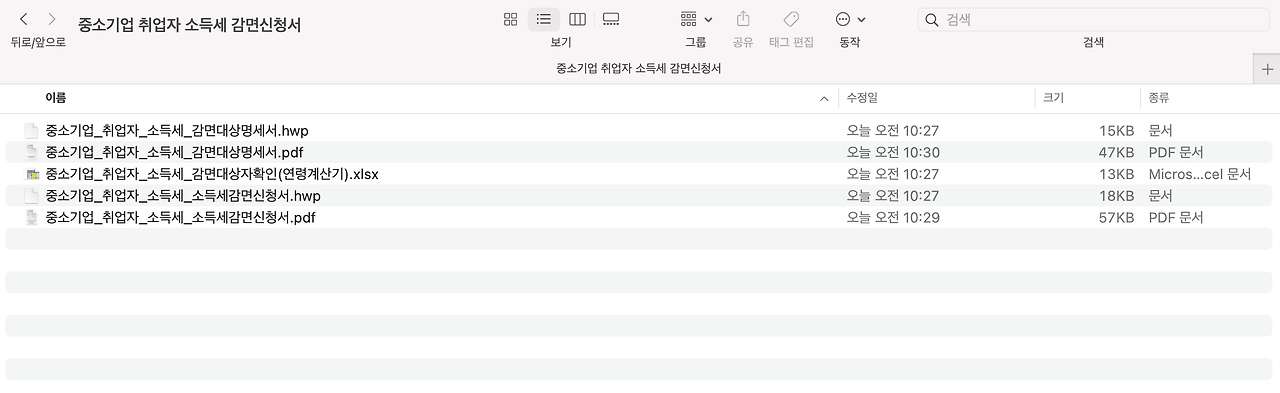This screenshot has width=1280, height=393.
Task: Click the 18KB size value
Action: point(1116,195)
